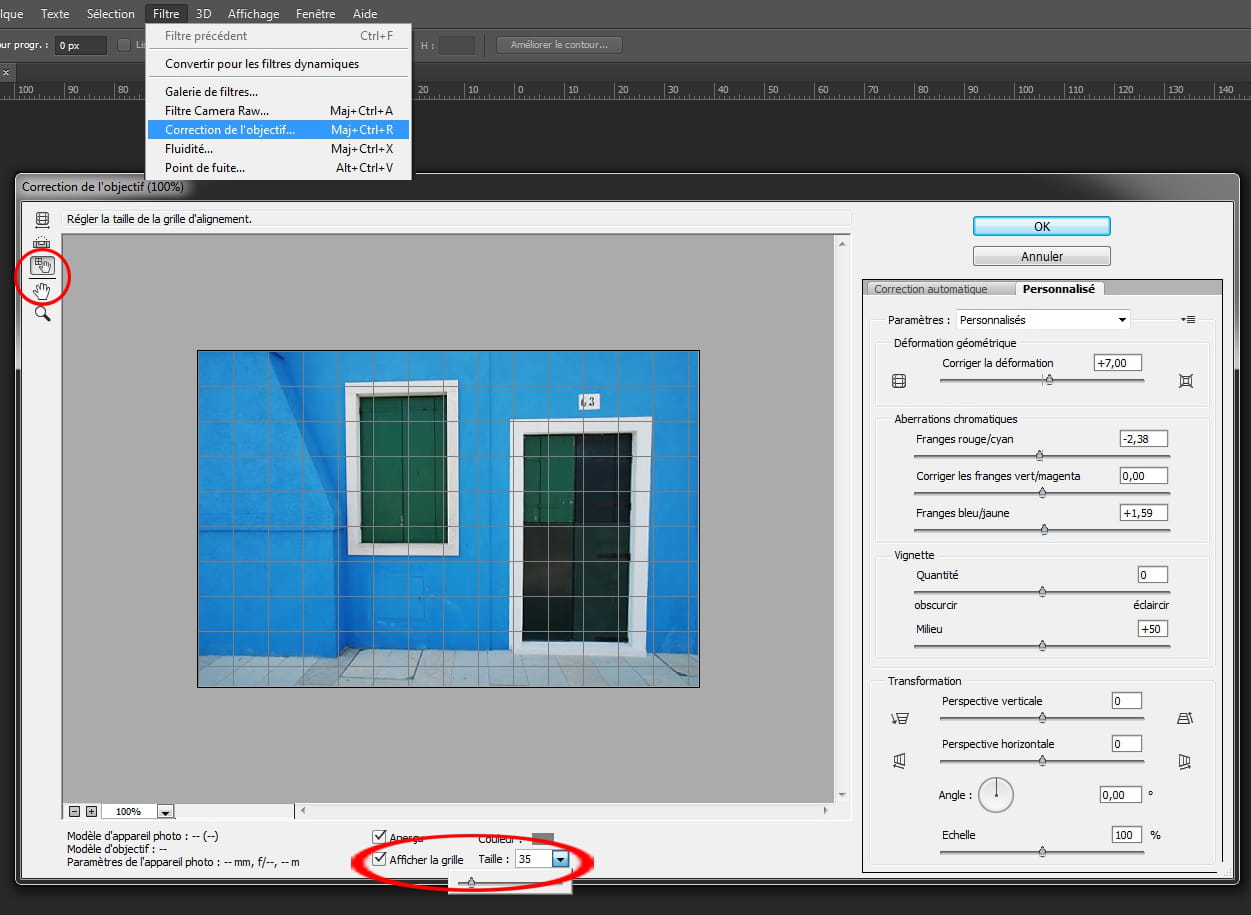
Task: Select the Straighten tool in left toolbar
Action: [42, 242]
